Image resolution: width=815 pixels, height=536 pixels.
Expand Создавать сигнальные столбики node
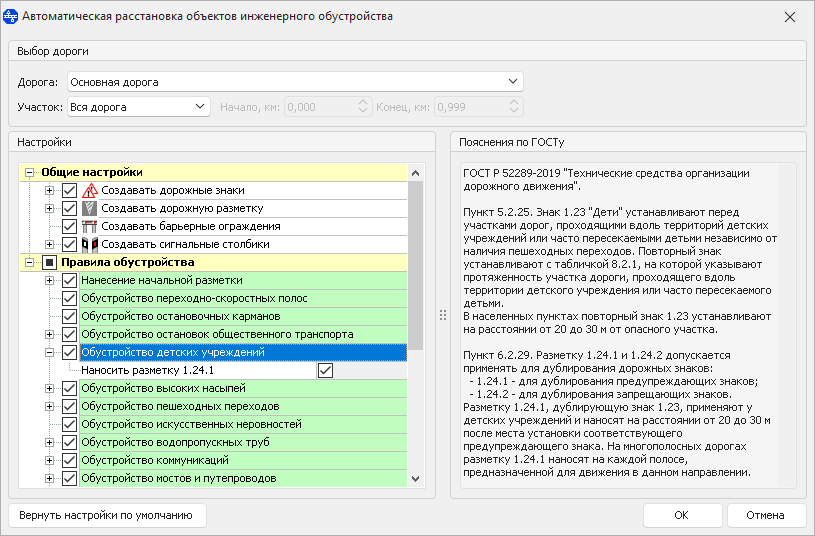(x=49, y=244)
